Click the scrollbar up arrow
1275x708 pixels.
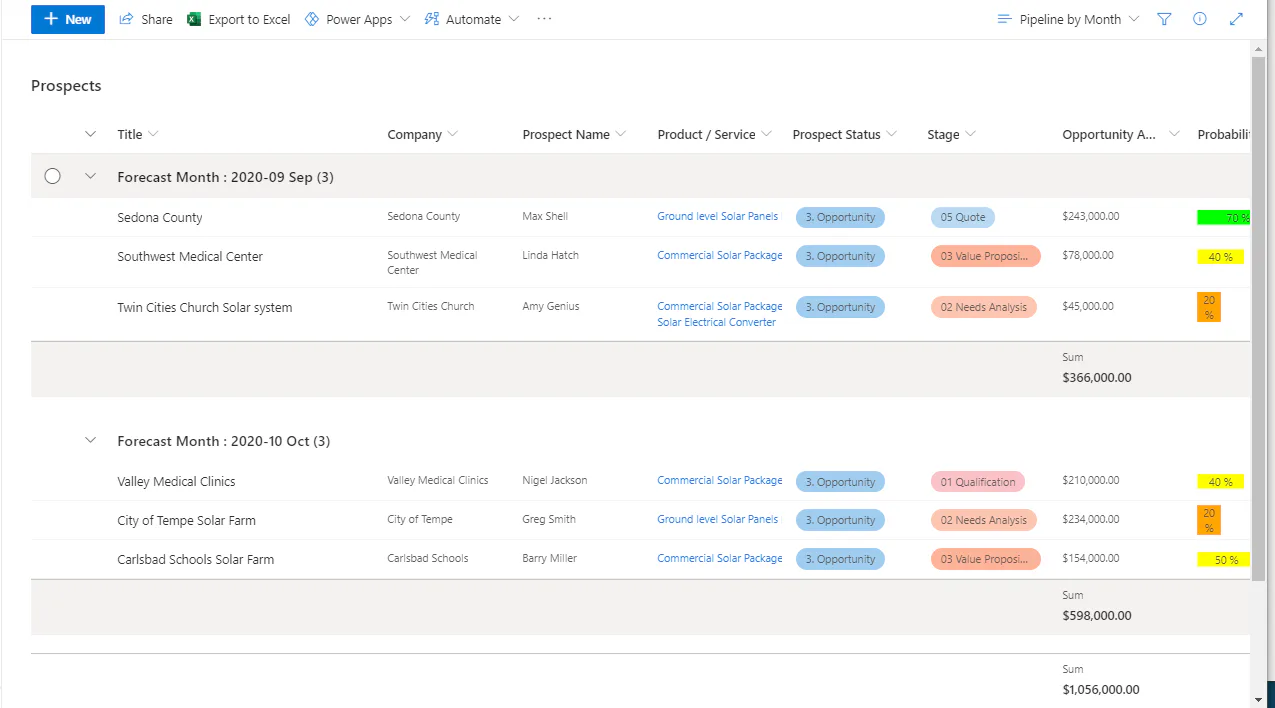(x=1258, y=47)
